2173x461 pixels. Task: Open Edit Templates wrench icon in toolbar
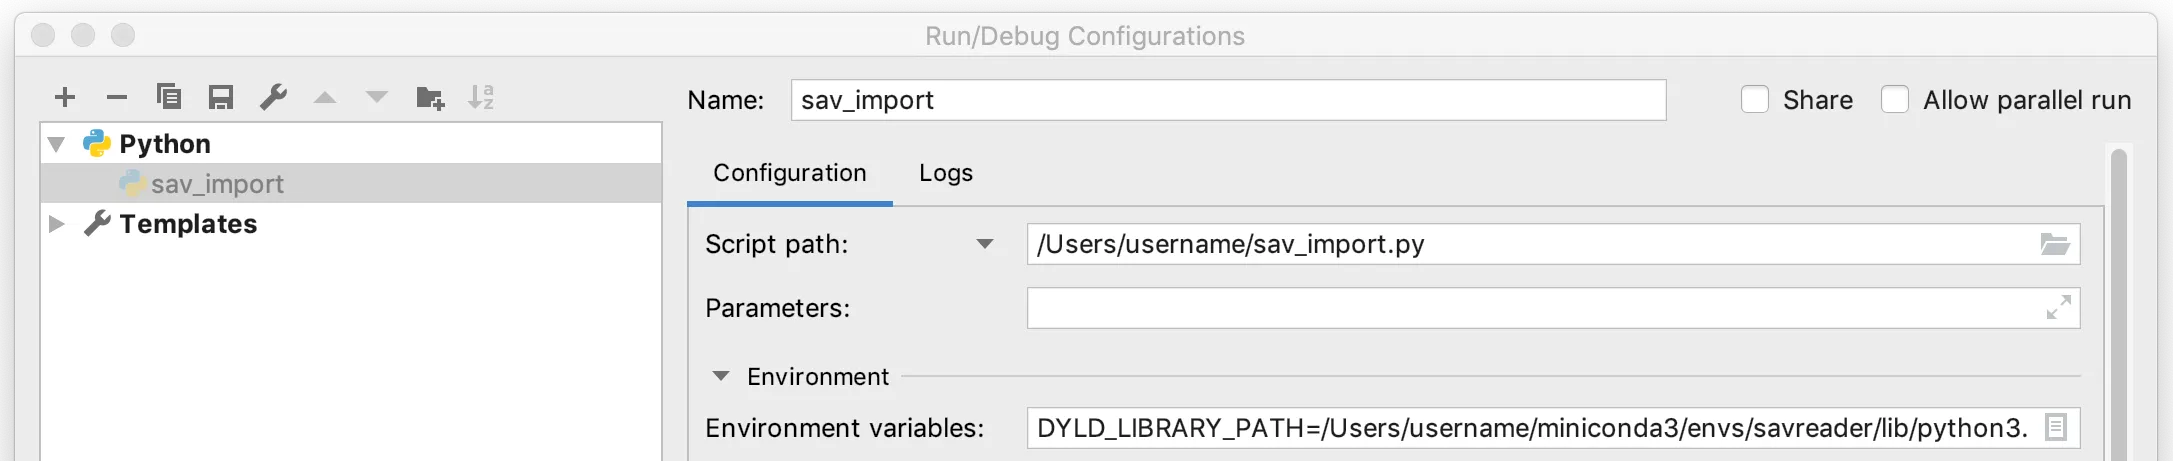tap(273, 97)
